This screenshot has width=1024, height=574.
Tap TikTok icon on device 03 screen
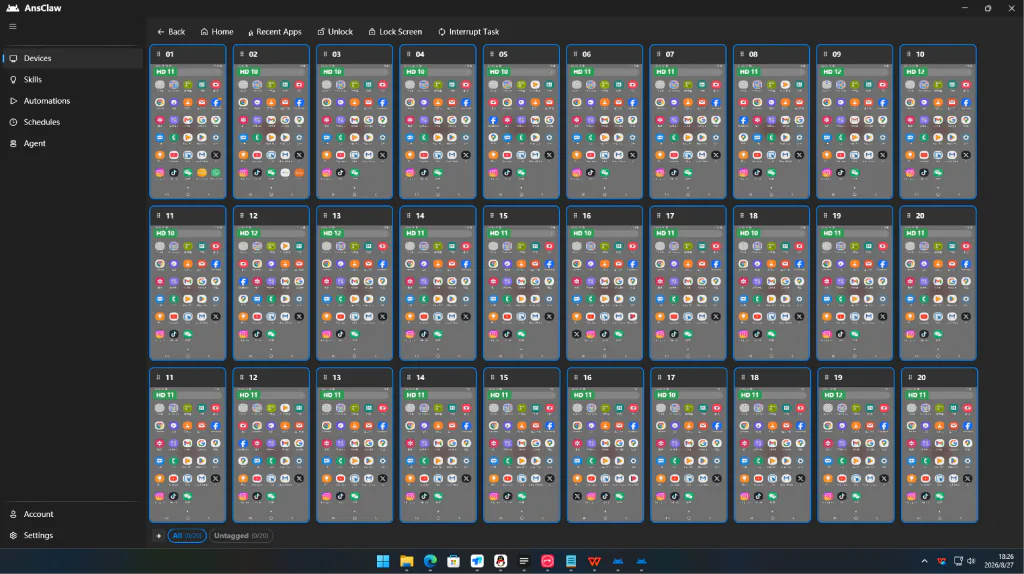tap(340, 172)
